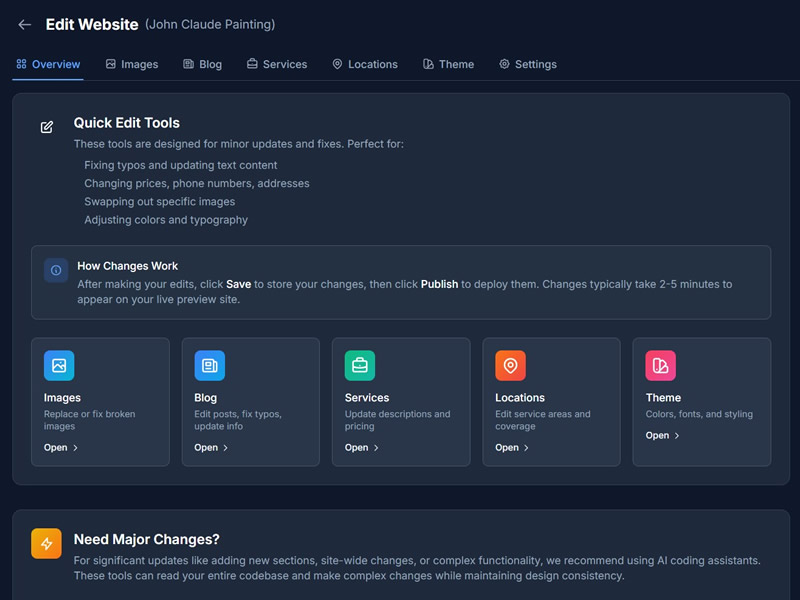Open link in the Theme card

coord(662,436)
